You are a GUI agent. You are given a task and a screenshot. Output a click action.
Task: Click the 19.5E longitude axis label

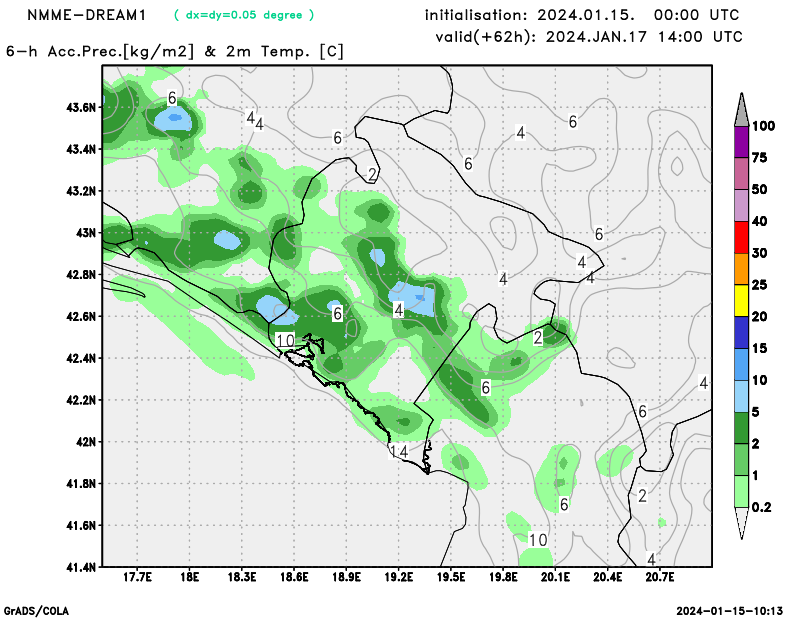click(x=451, y=577)
